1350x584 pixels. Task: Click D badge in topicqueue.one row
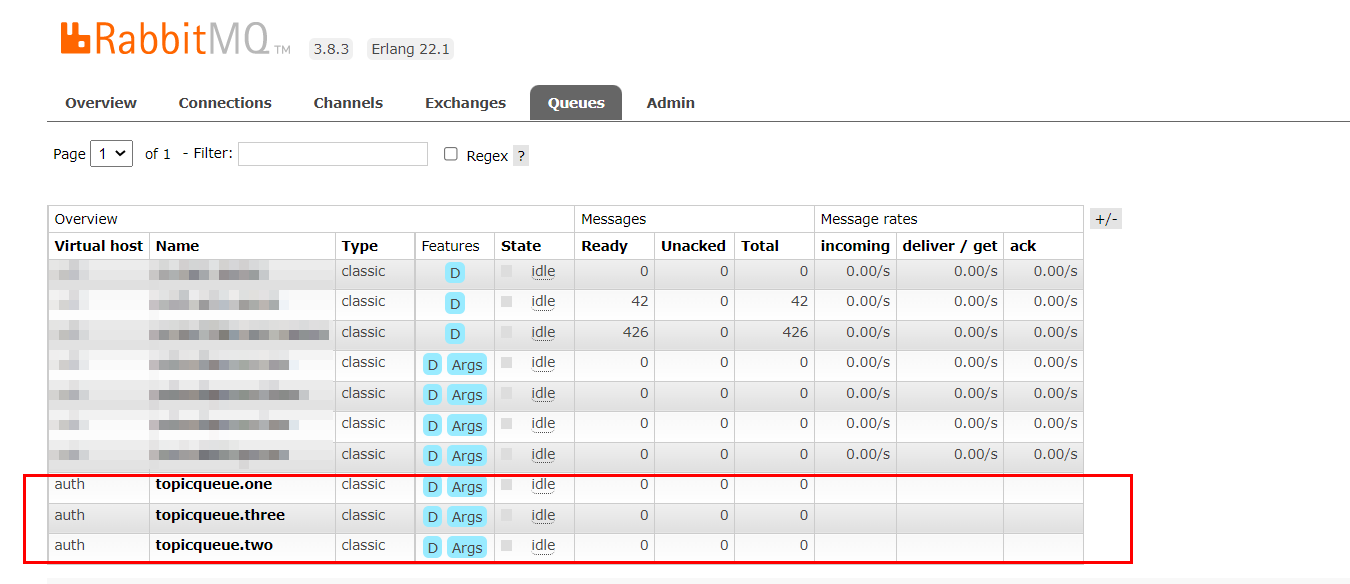433,487
